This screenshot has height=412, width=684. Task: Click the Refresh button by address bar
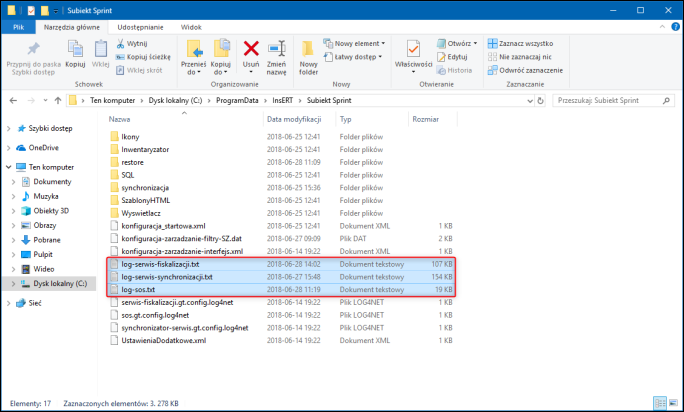pos(540,101)
